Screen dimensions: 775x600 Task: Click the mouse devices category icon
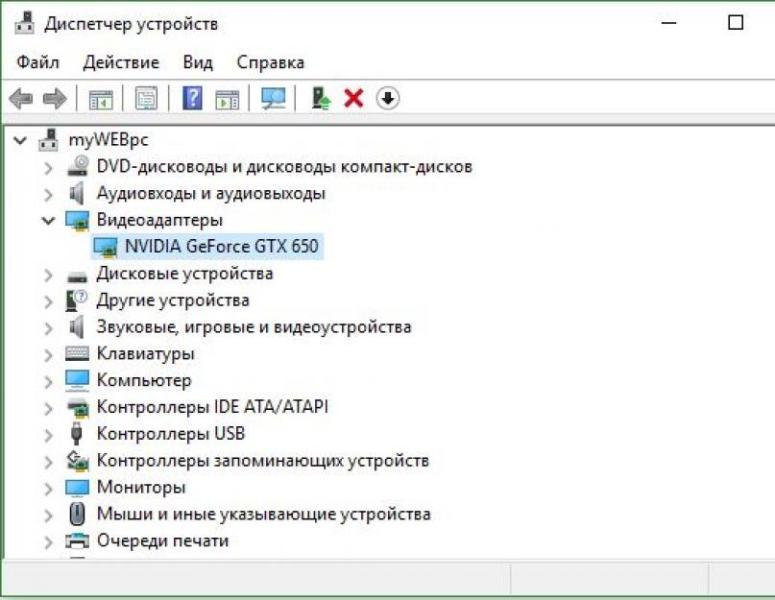(77, 514)
